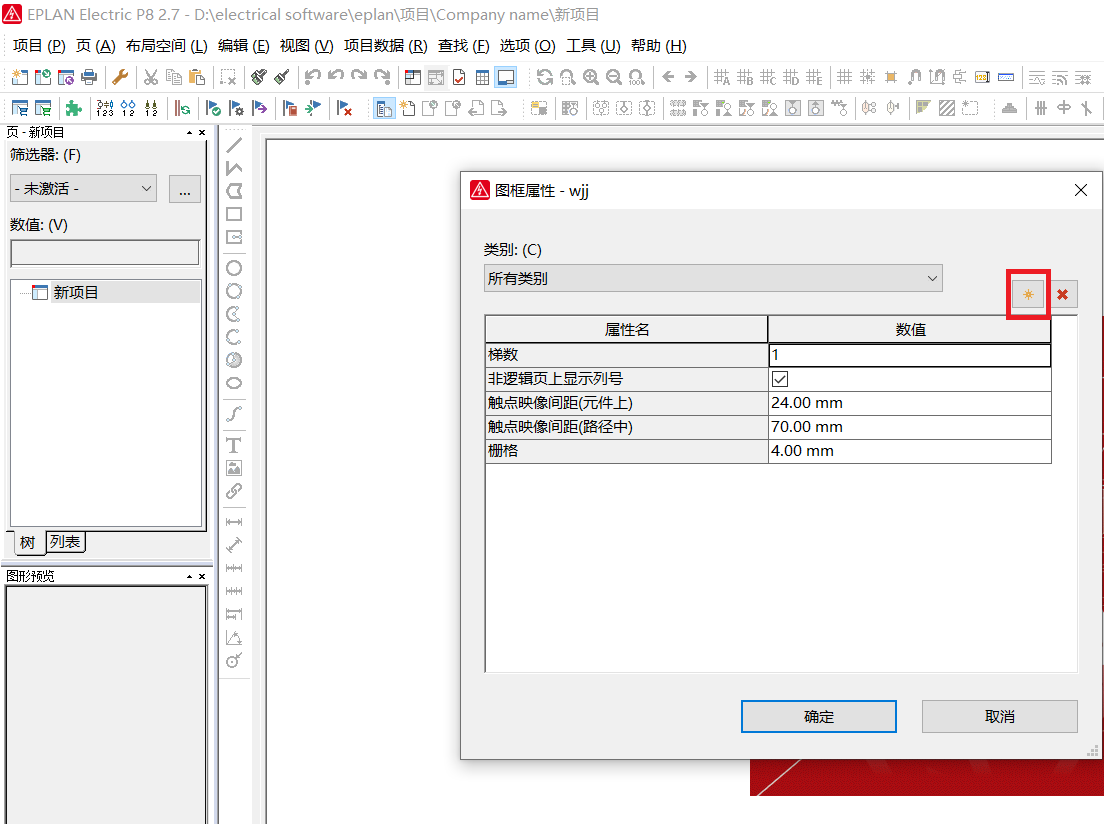1104x824 pixels.
Task: Click the 取消 button
Action: point(999,716)
